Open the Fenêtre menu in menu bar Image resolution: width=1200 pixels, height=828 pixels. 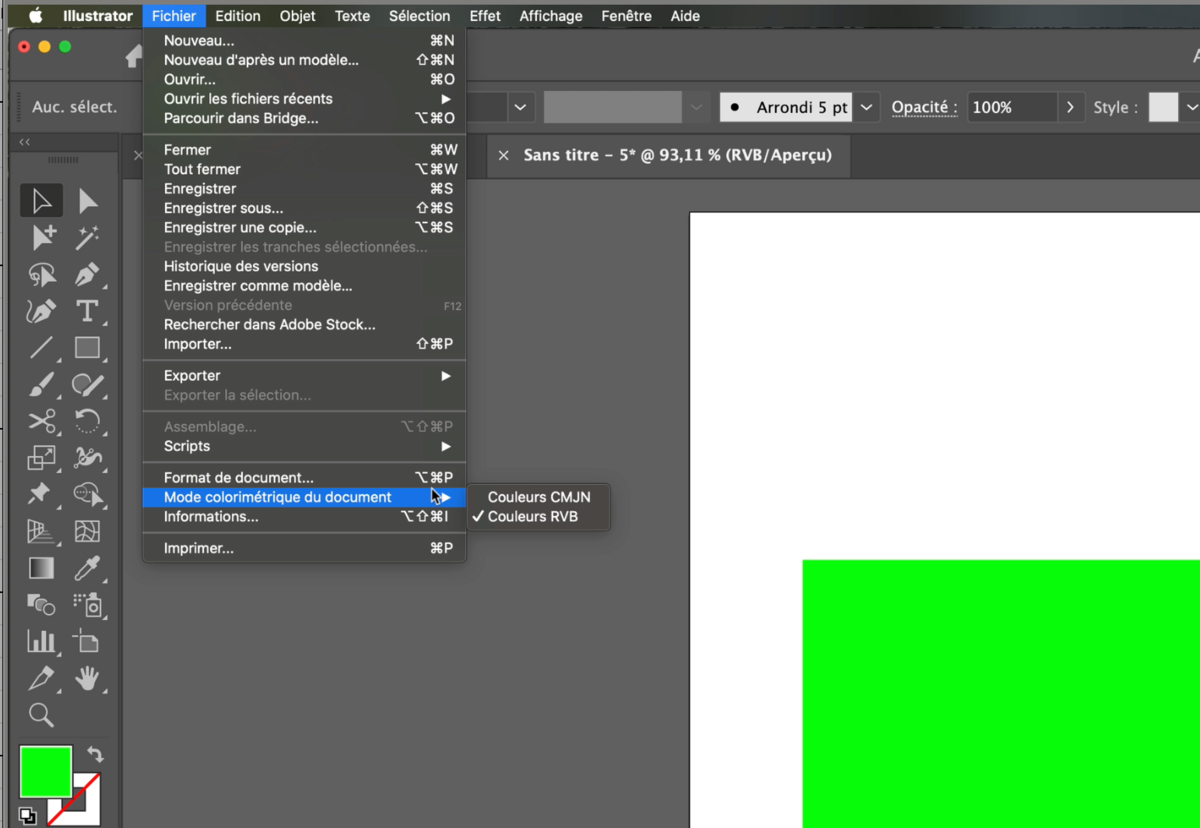click(626, 16)
